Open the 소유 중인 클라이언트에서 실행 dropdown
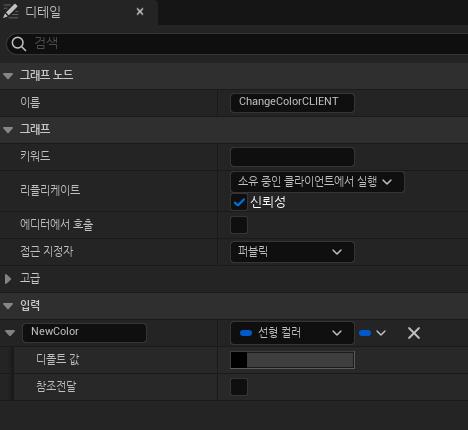Viewport: 468px width, 430px height. pos(317,182)
